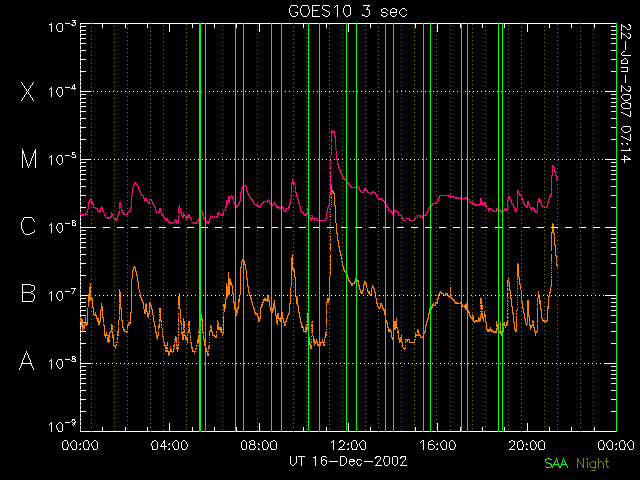
Task: Click the 10^-8 y-axis tick label
Action: click(x=62, y=362)
